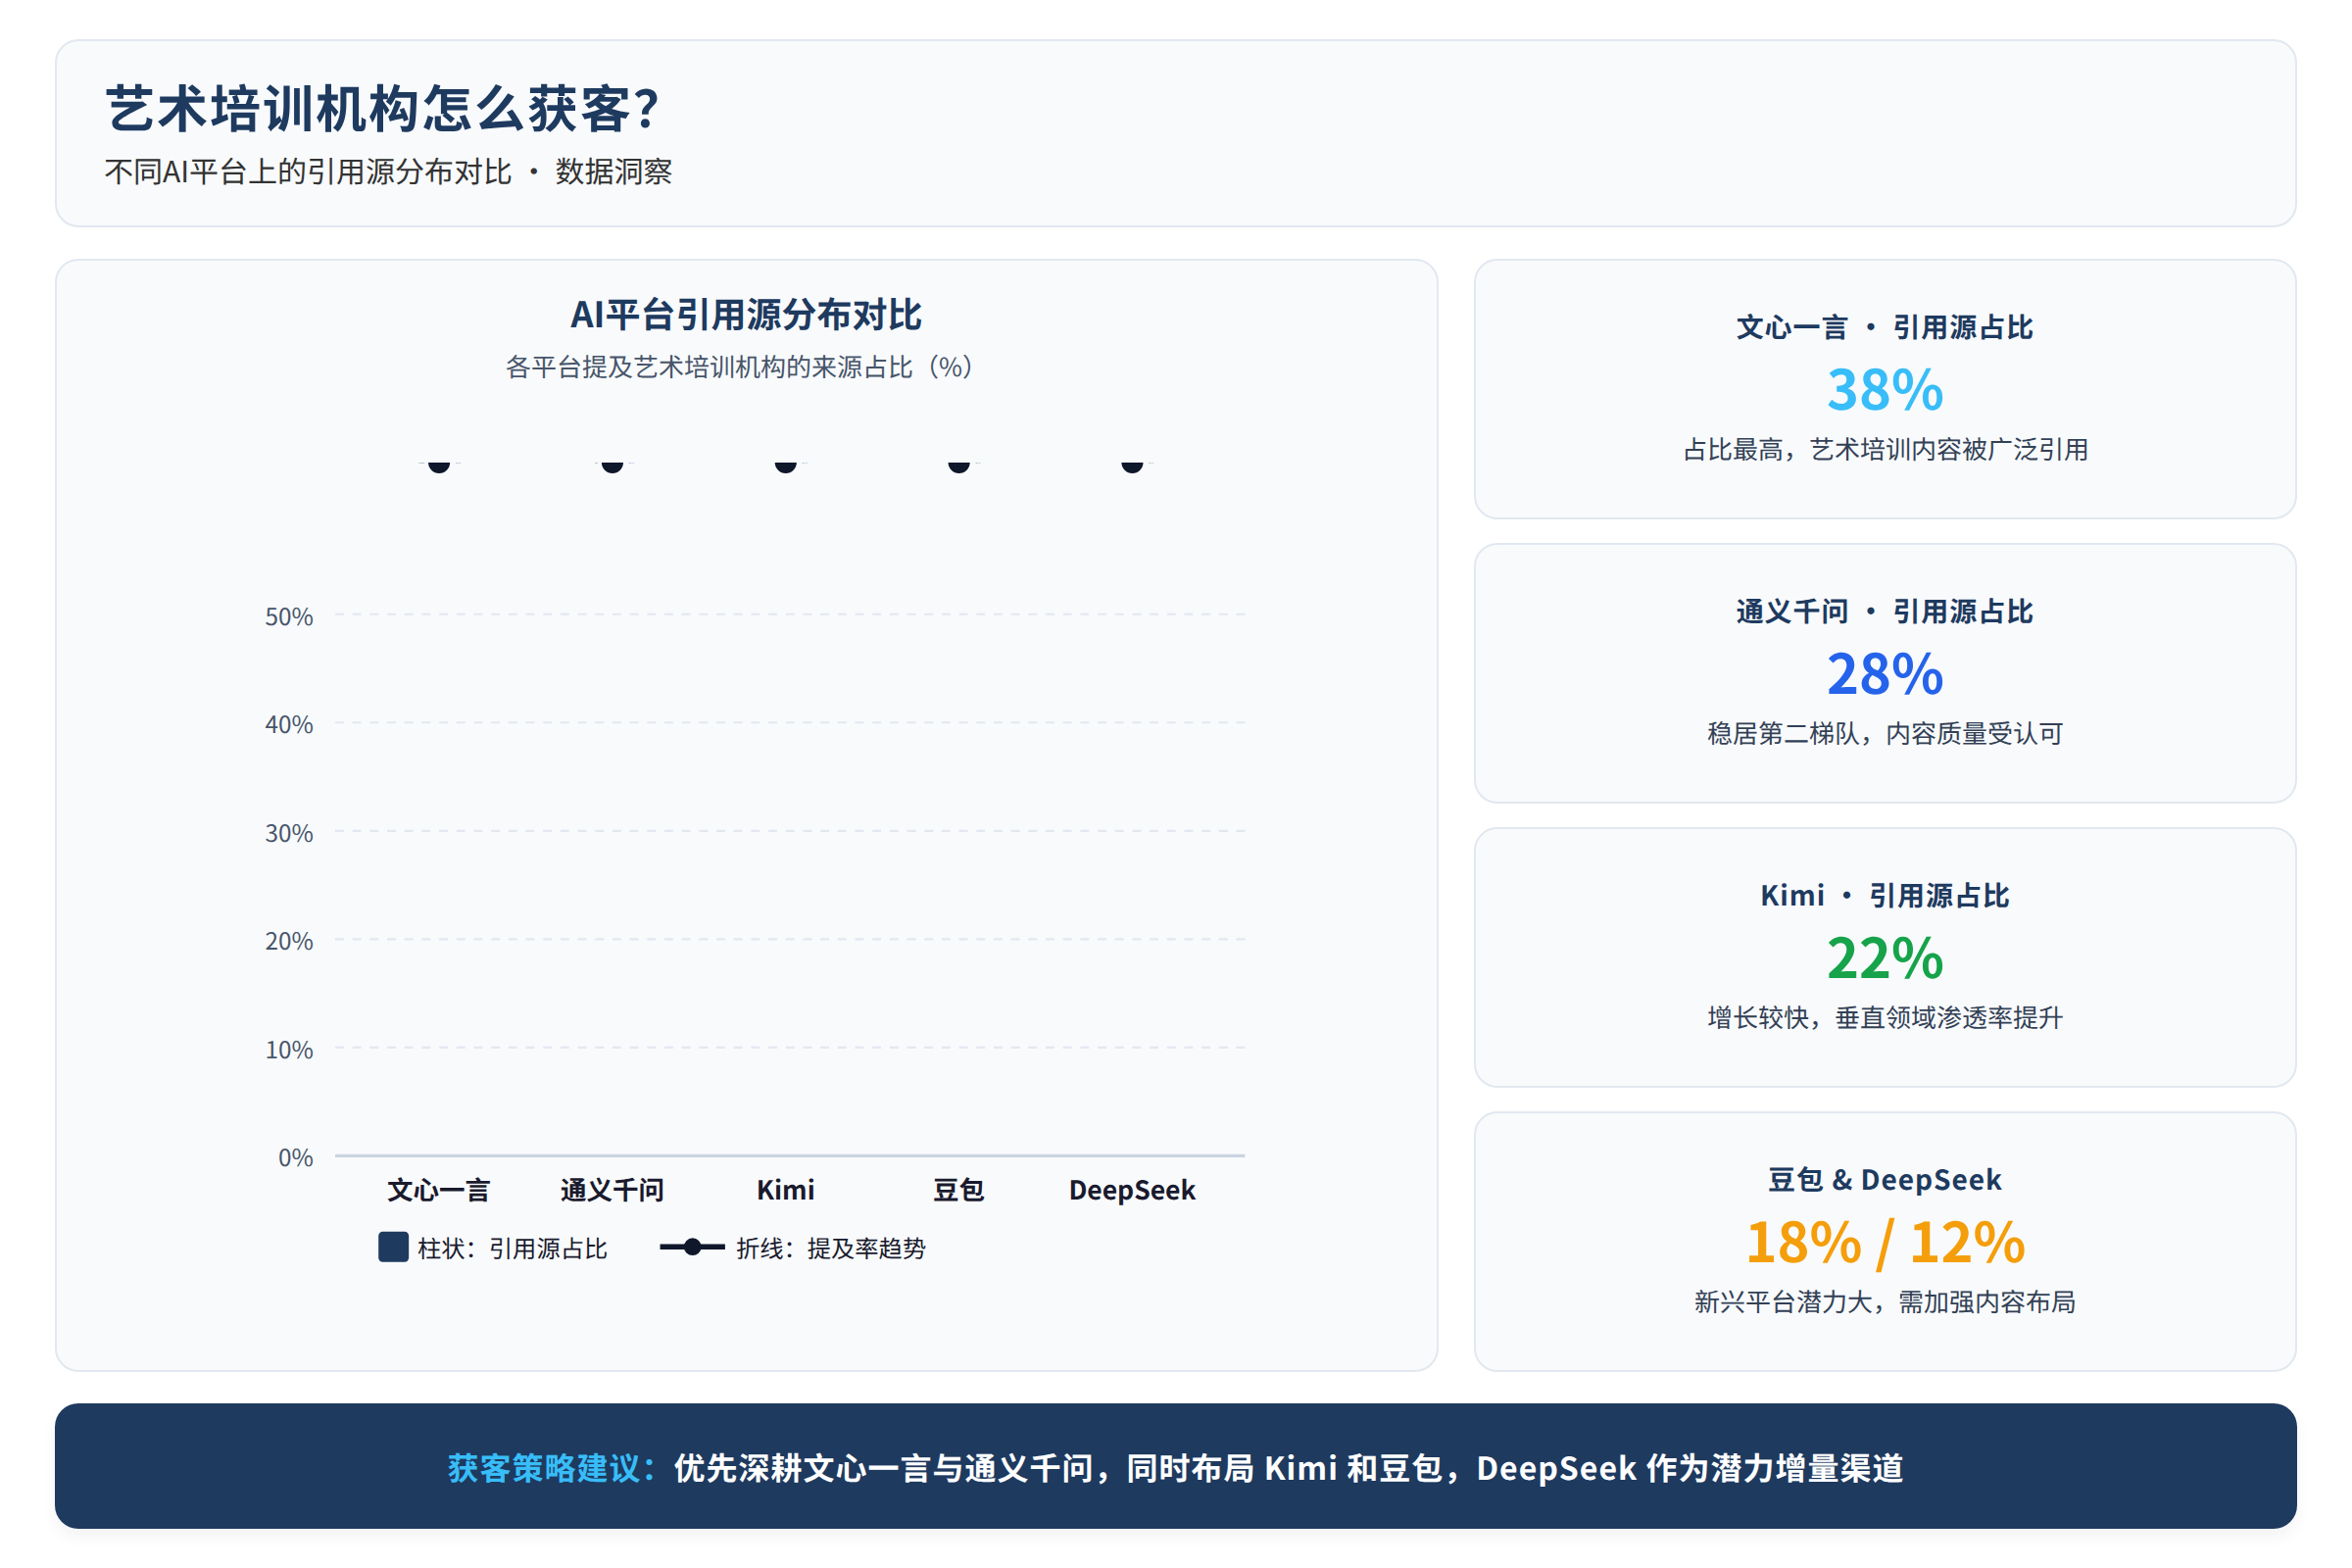Click the 38% value in 文心一言 card
Screen dimensions: 2352x1568
pyautogui.click(x=1885, y=390)
